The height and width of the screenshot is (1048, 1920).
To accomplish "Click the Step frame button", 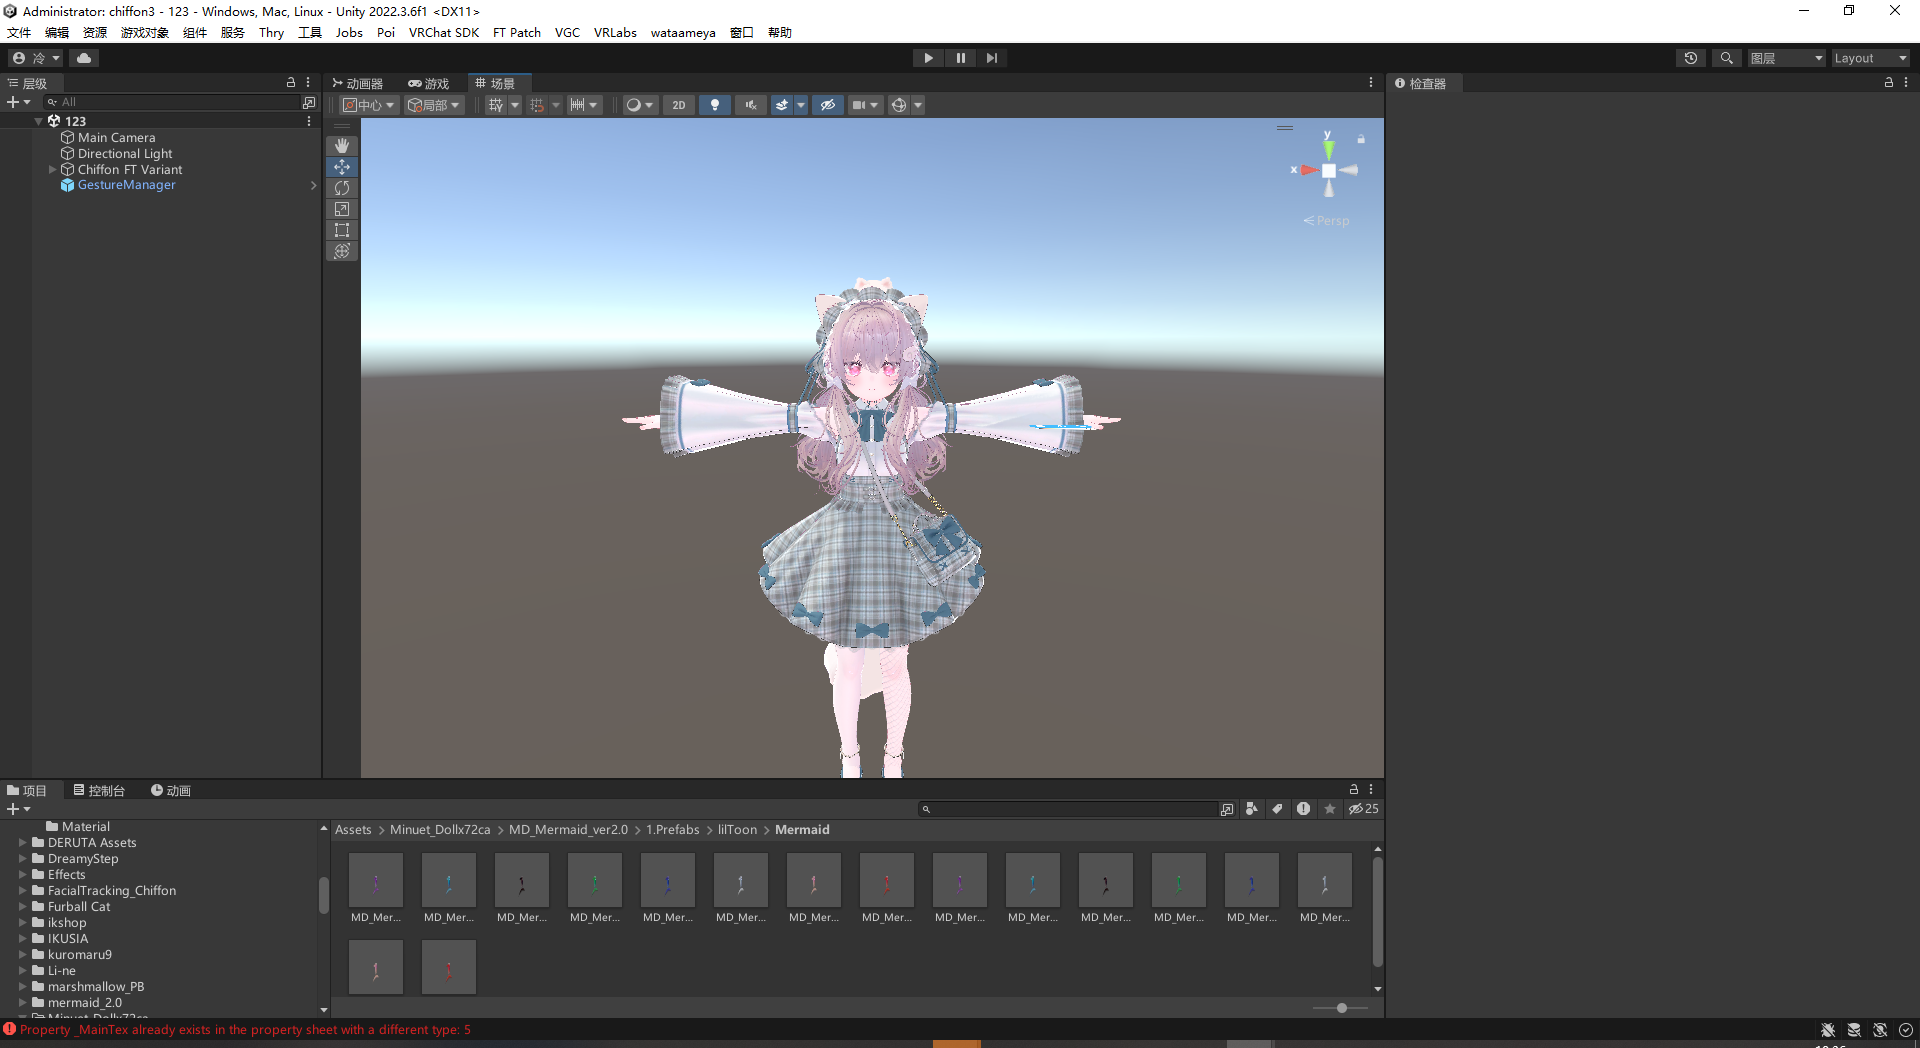I will (x=991, y=58).
